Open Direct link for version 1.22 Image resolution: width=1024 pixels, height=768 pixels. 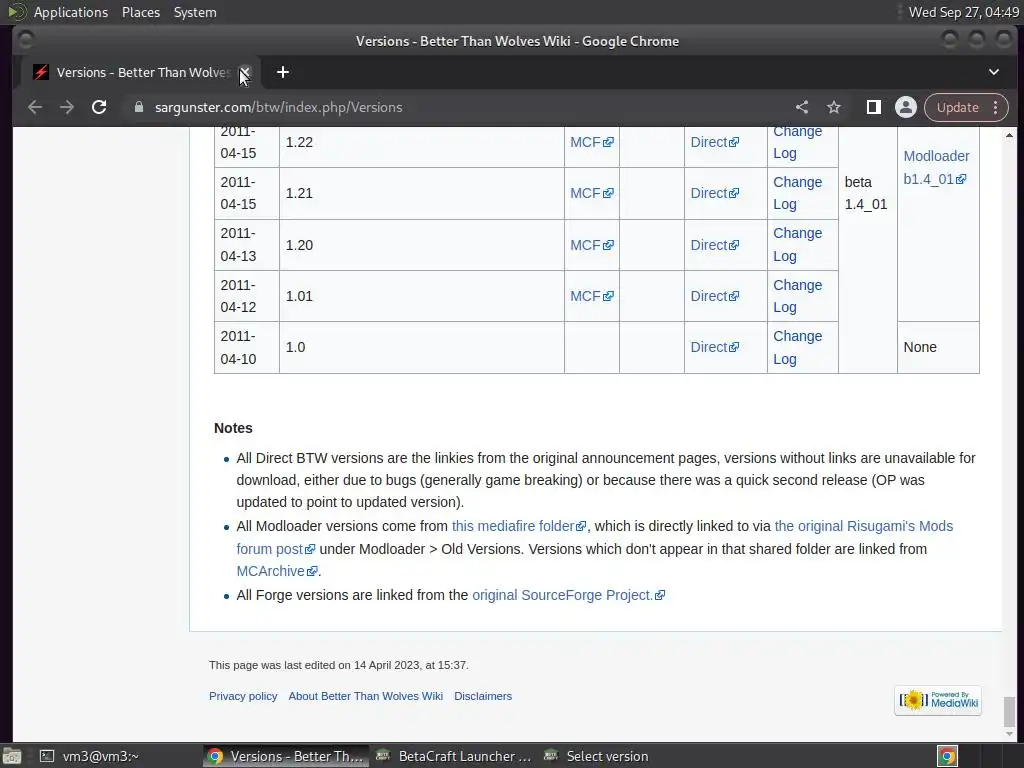[715, 142]
